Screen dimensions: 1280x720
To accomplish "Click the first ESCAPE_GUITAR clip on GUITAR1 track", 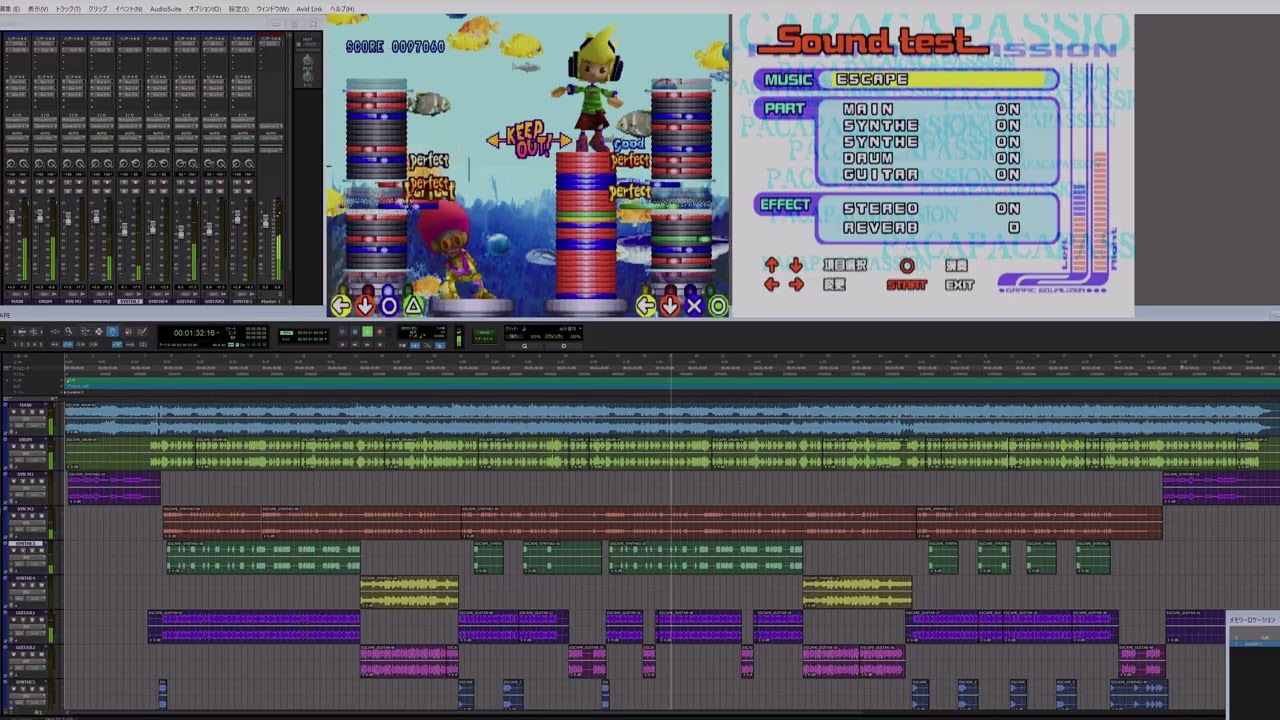I will [x=254, y=627].
